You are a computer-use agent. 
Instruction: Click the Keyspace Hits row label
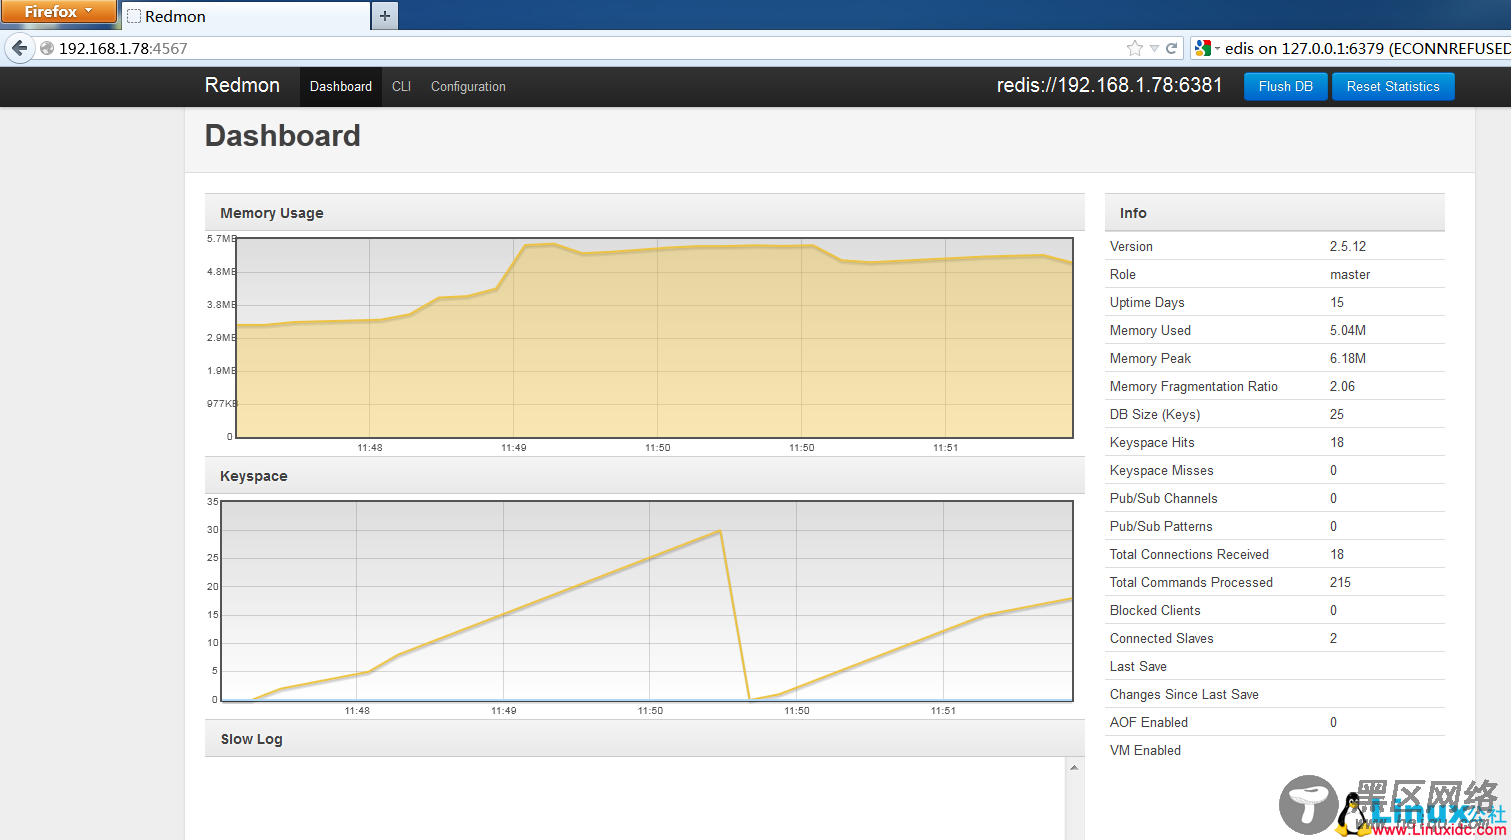coord(1152,442)
